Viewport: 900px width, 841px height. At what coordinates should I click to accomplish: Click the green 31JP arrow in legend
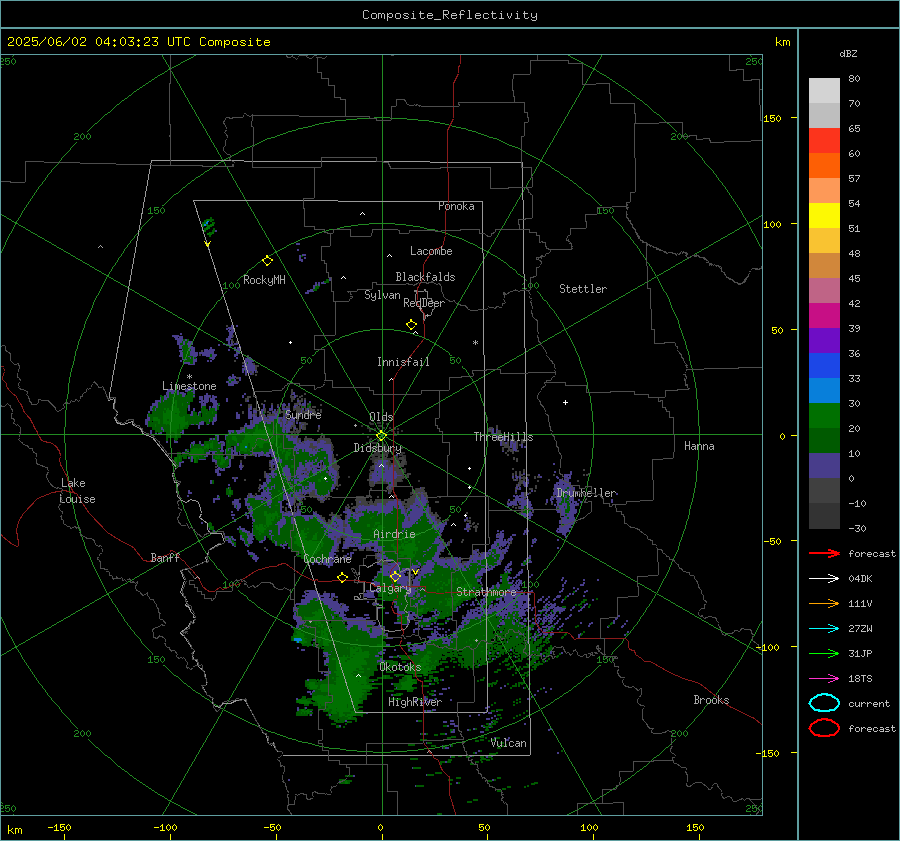(824, 653)
